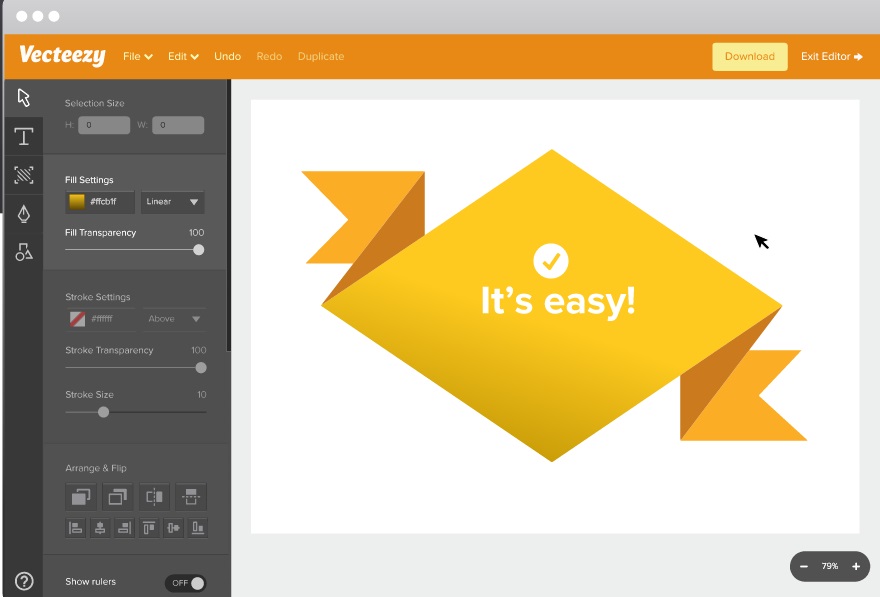This screenshot has height=597, width=880.
Task: Select the Pen tool
Action: (23, 213)
